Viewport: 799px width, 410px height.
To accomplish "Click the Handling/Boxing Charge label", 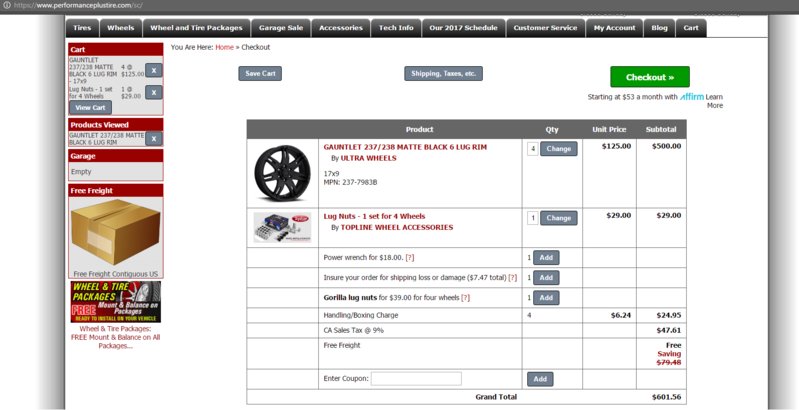I will pyautogui.click(x=361, y=315).
